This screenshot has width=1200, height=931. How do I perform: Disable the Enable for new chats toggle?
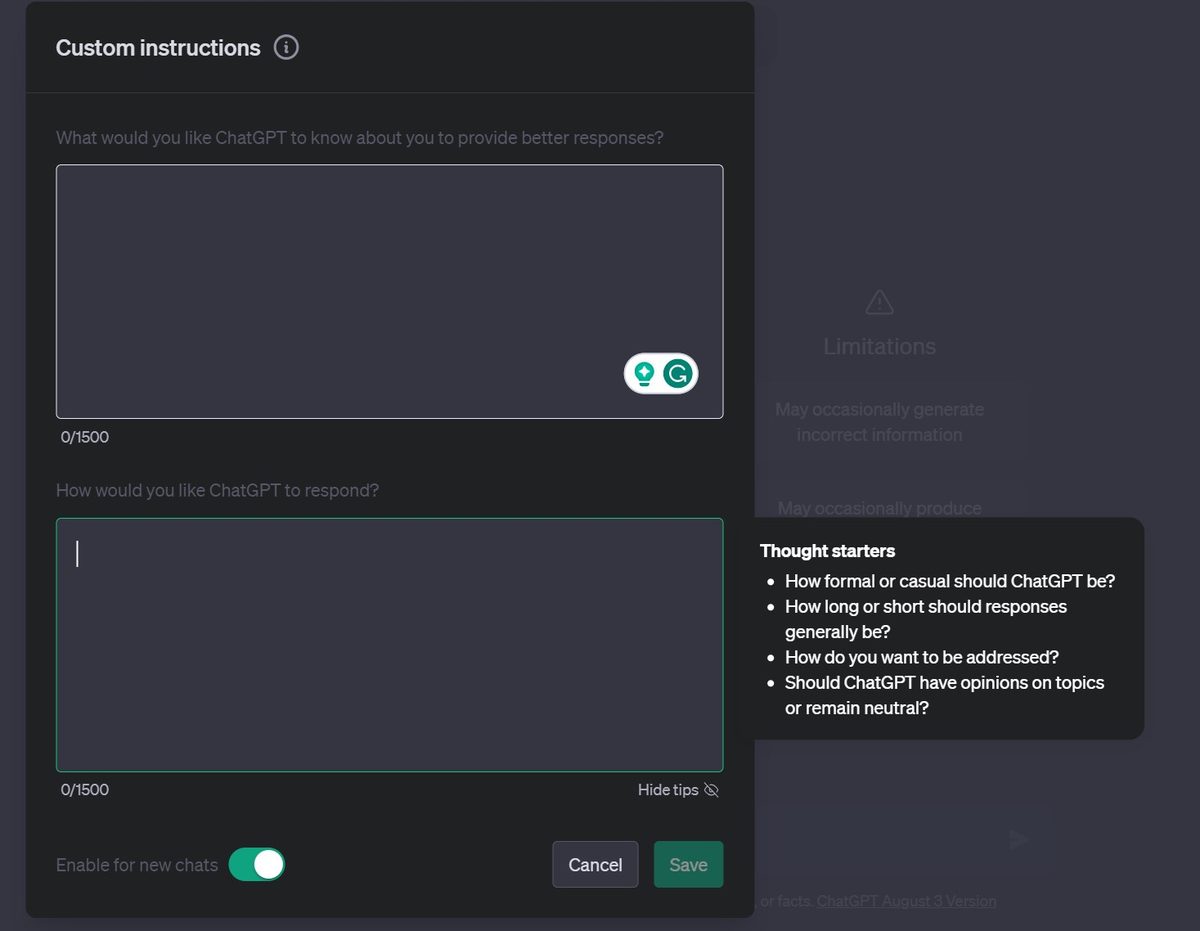tap(258, 864)
